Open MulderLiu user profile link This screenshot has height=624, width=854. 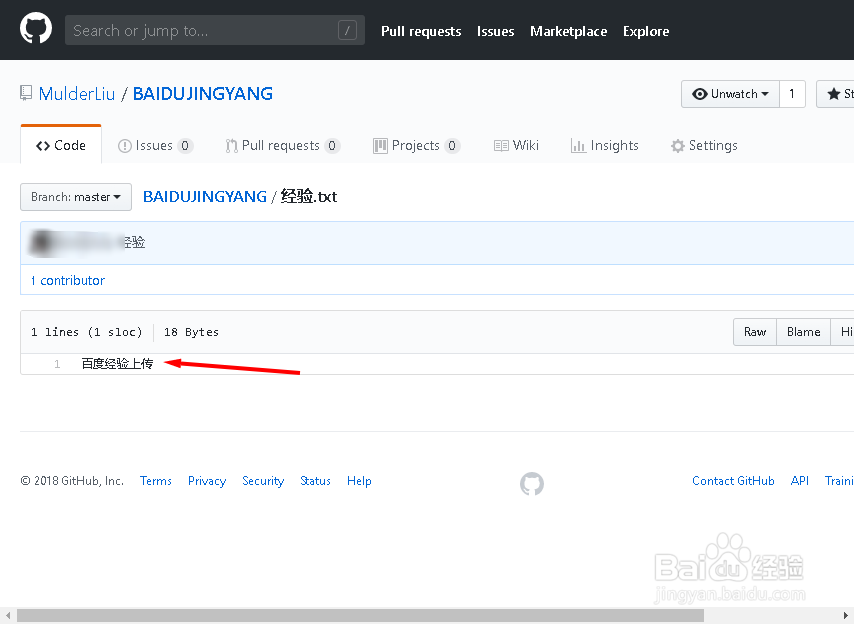click(x=77, y=94)
